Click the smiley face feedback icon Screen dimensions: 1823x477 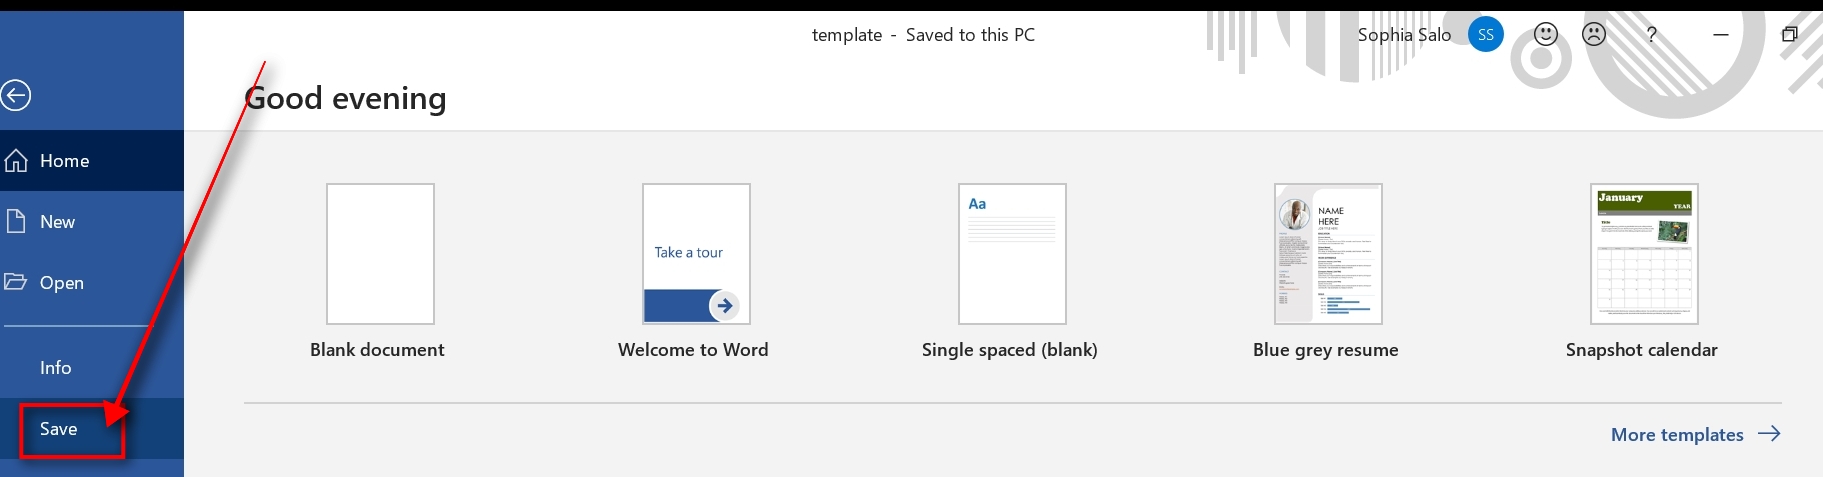pyautogui.click(x=1546, y=35)
